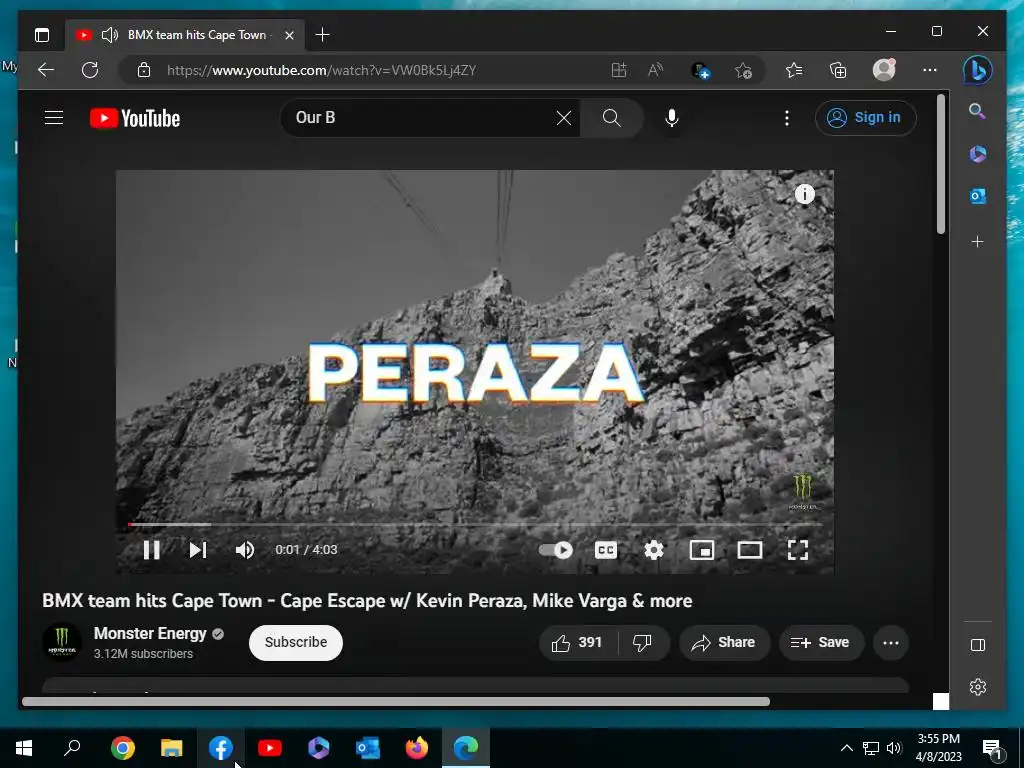
Task: Show hidden system tray icons
Action: (x=846, y=748)
